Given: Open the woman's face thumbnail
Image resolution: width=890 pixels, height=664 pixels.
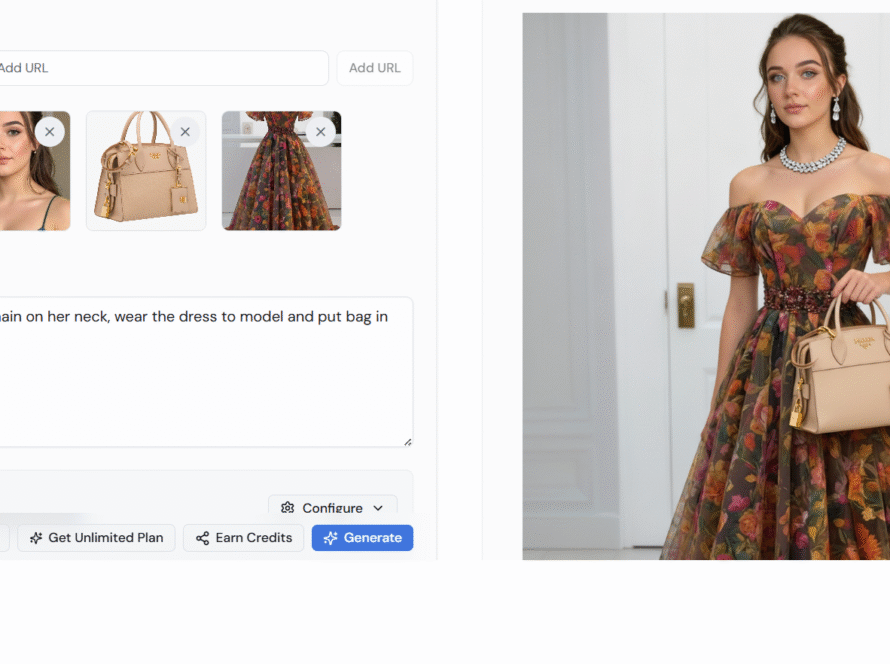Looking at the screenshot, I should pyautogui.click(x=35, y=171).
